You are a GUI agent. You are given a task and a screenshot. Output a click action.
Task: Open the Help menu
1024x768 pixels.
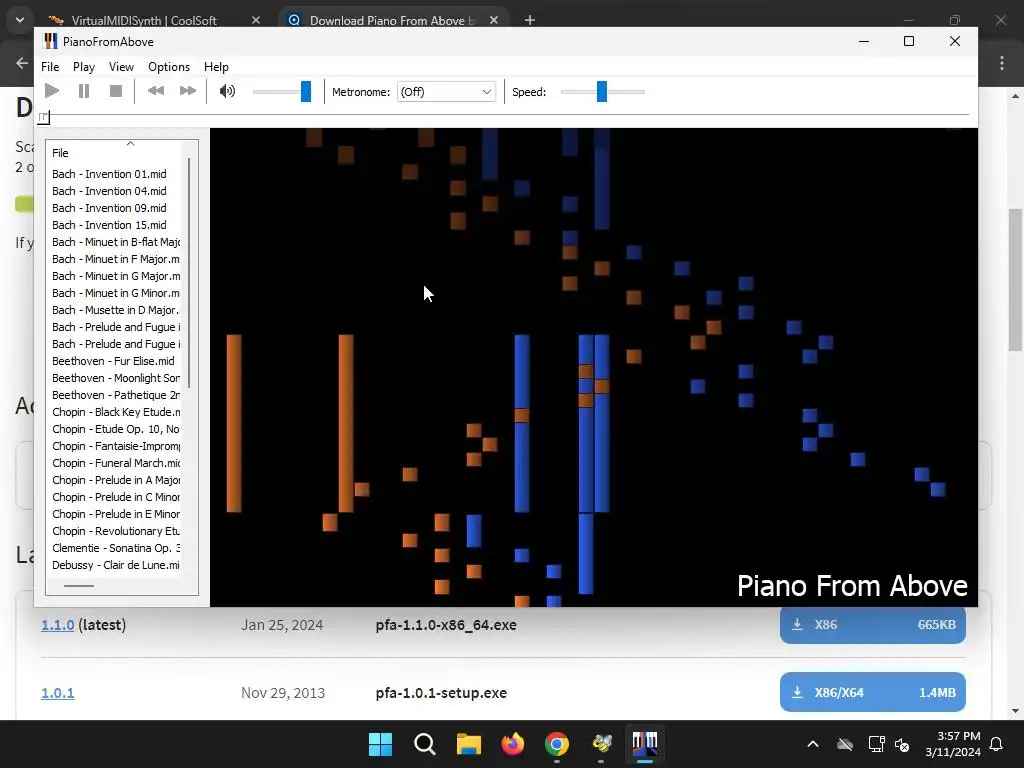[216, 67]
